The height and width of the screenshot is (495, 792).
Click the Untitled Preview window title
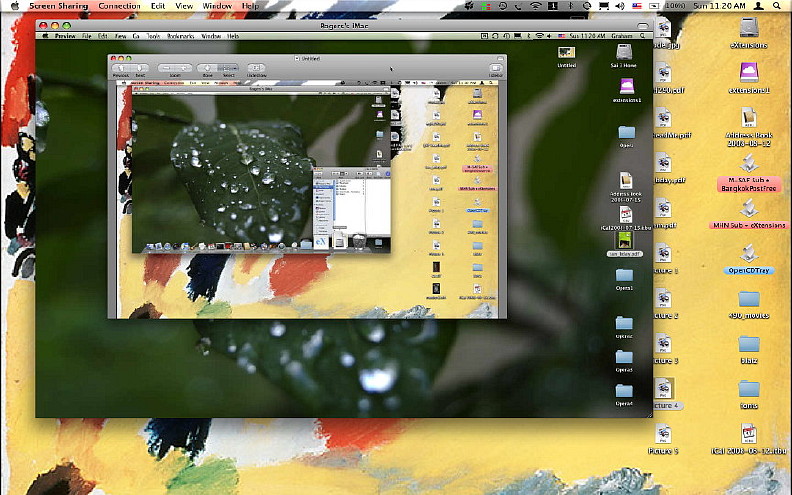[310, 58]
